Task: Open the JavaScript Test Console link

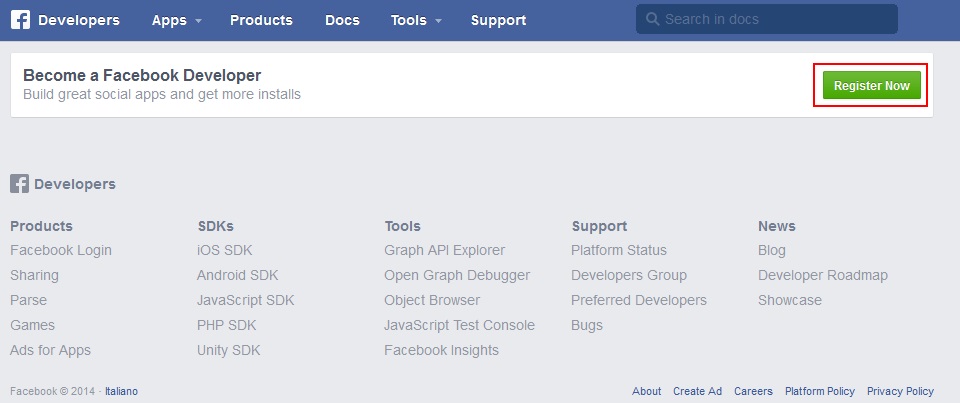Action: pos(459,325)
